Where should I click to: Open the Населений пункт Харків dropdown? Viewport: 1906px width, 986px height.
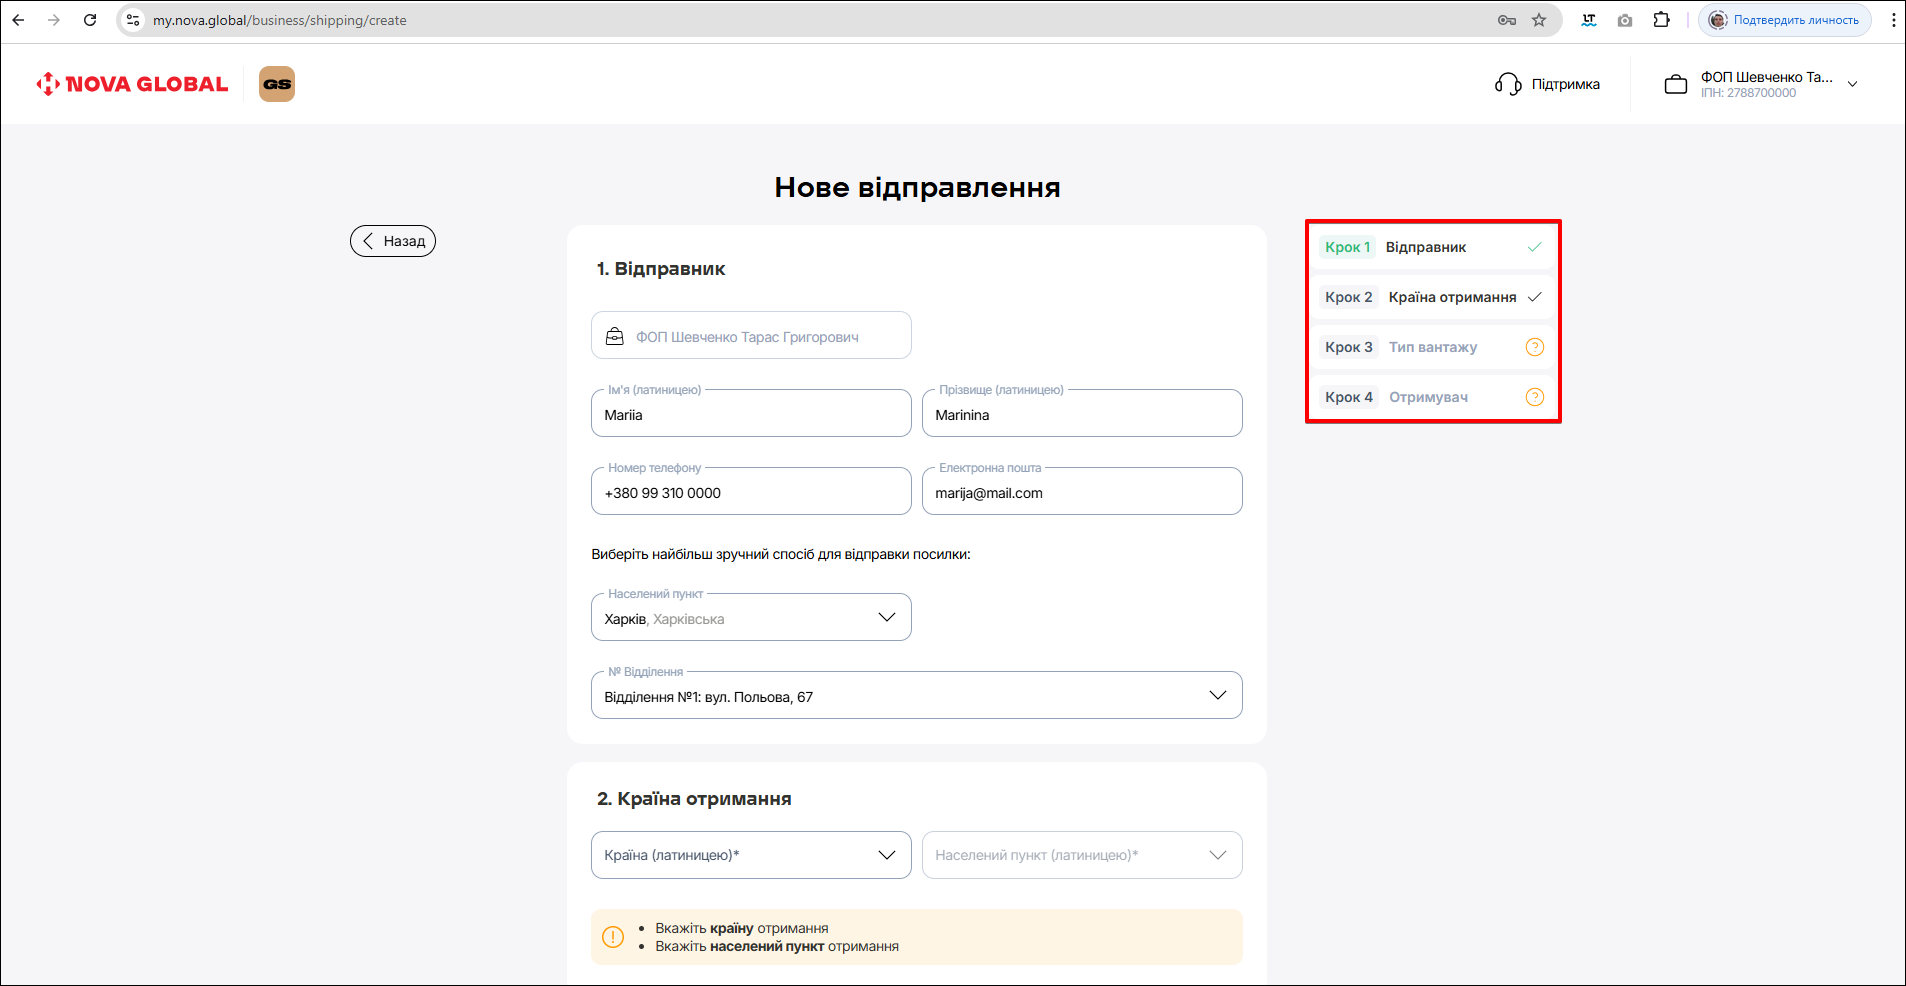coord(750,618)
